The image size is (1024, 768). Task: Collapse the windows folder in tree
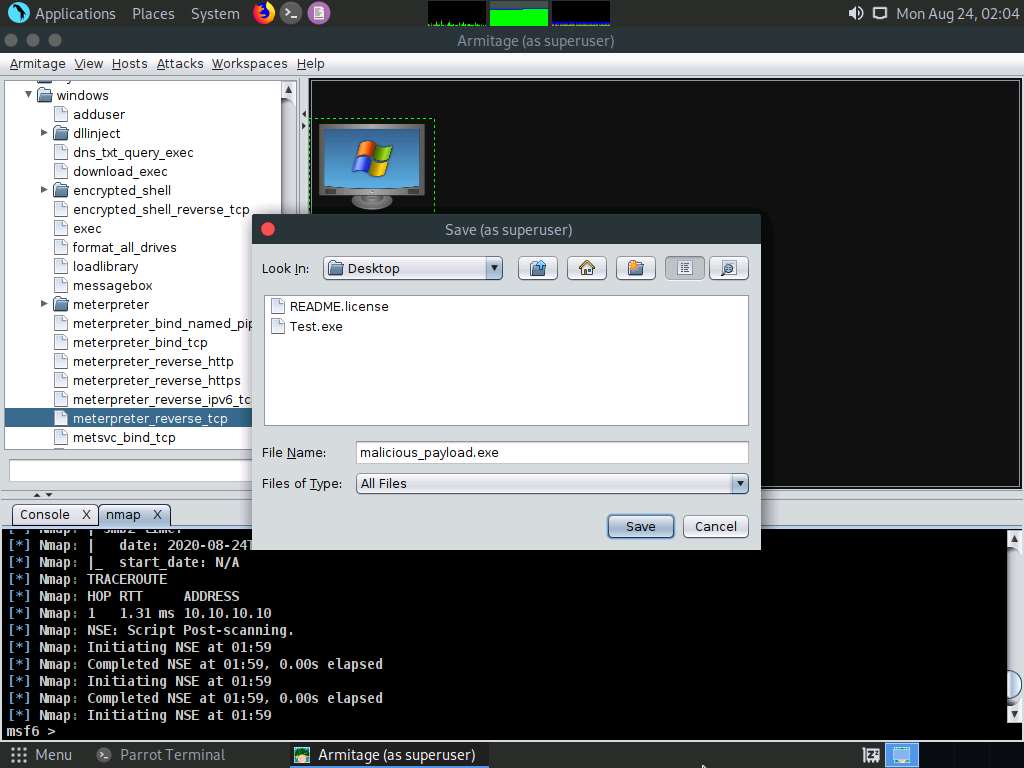[28, 95]
